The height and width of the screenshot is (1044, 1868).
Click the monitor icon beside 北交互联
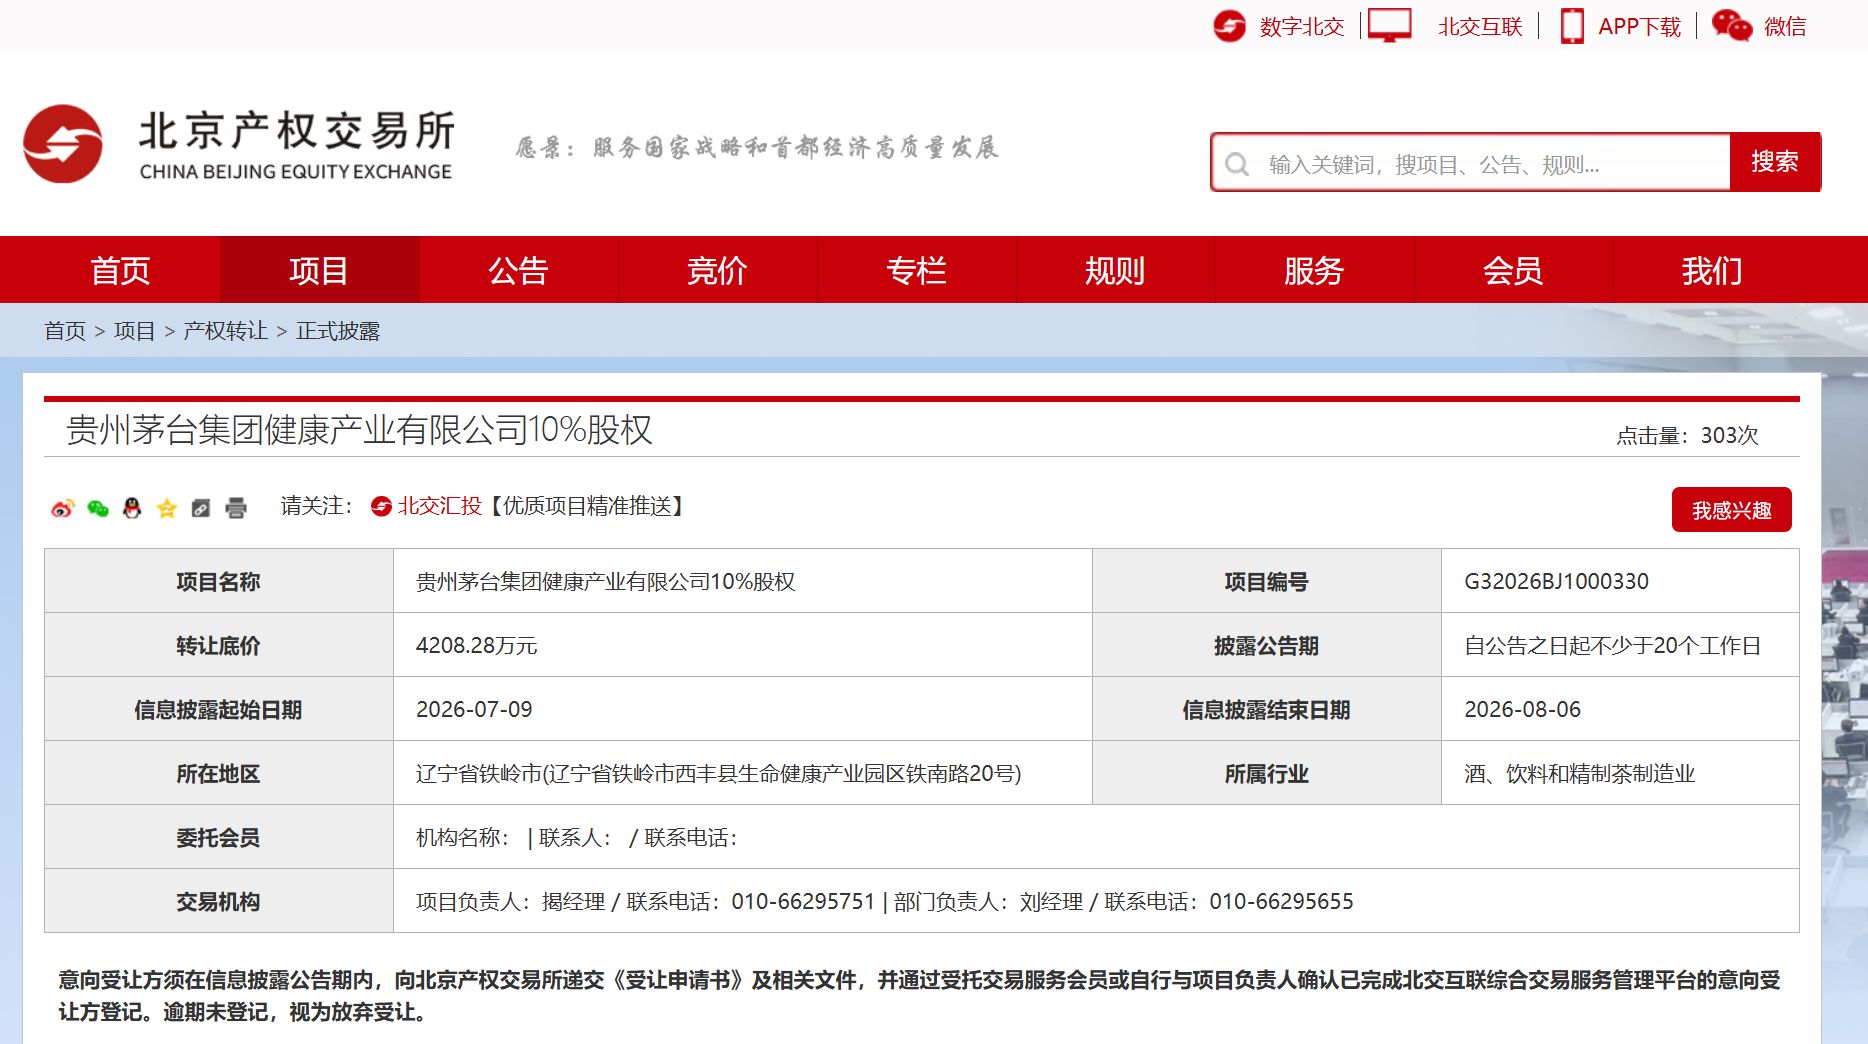1389,26
